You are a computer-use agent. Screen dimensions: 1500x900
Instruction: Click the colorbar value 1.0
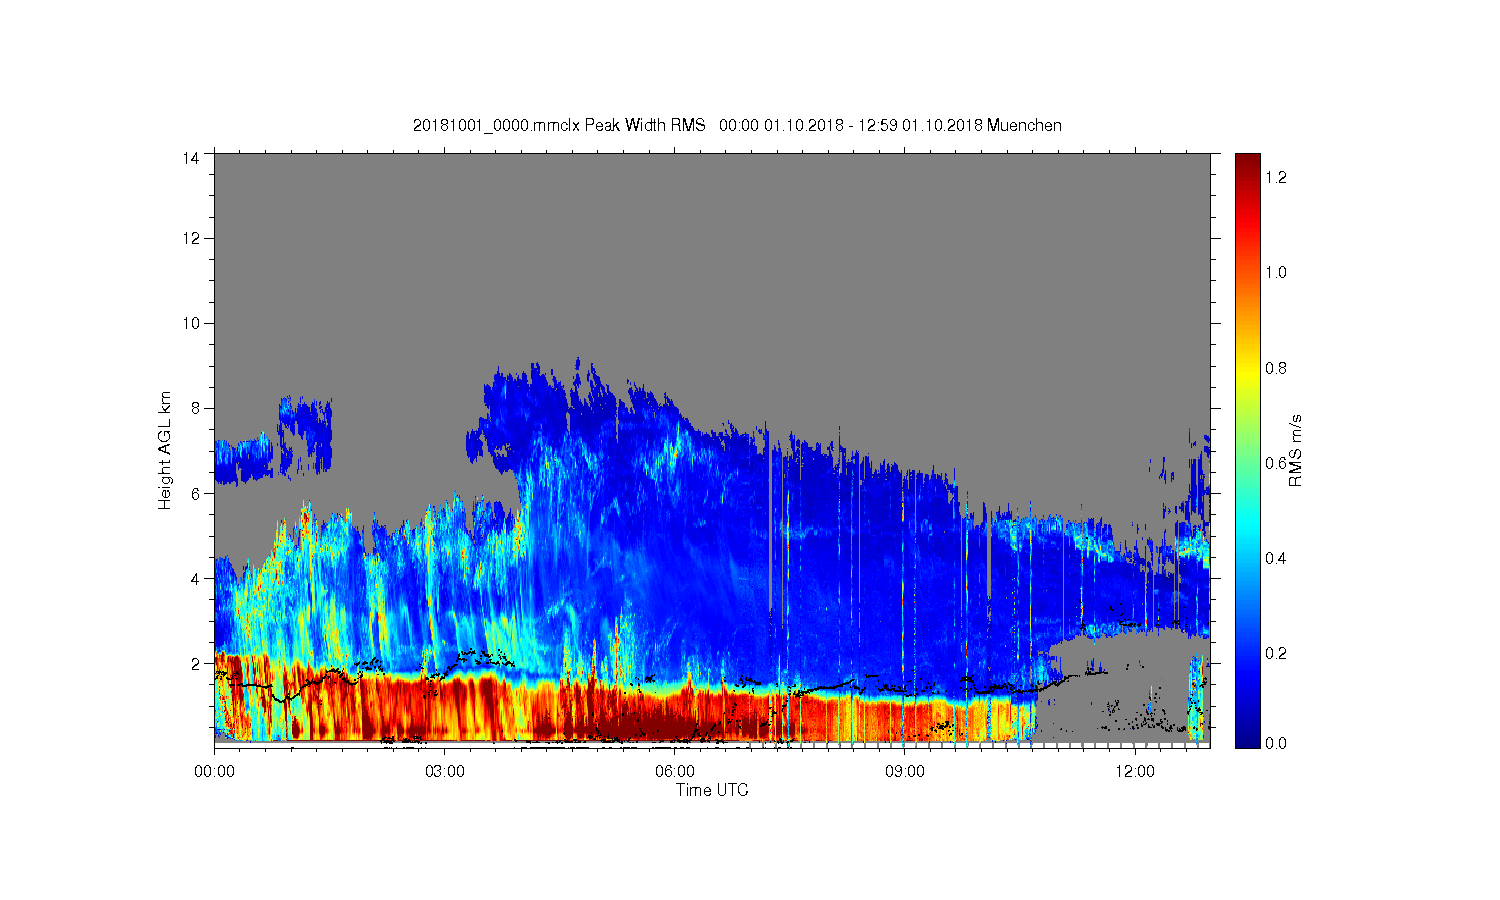tap(1276, 272)
